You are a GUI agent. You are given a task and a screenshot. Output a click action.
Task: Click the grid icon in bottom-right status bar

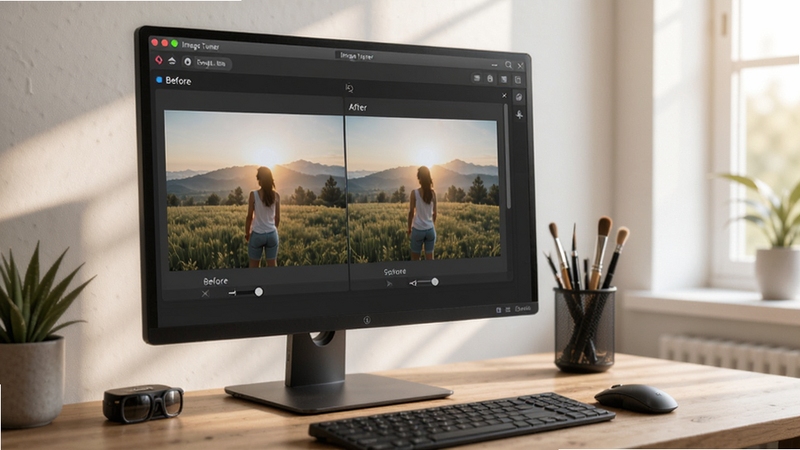tap(508, 310)
